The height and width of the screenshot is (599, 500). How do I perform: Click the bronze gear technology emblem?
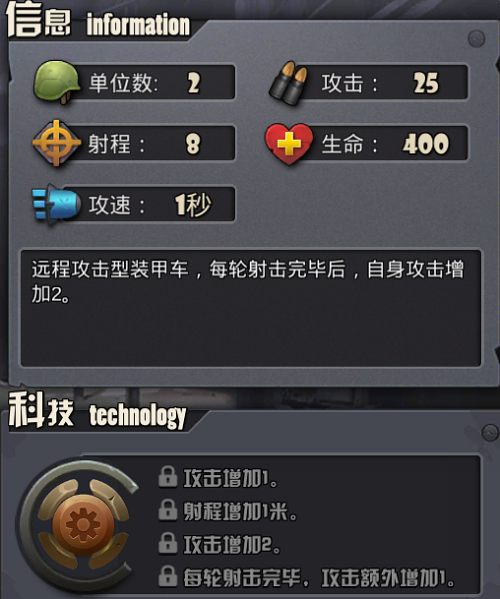pyautogui.click(x=83, y=524)
